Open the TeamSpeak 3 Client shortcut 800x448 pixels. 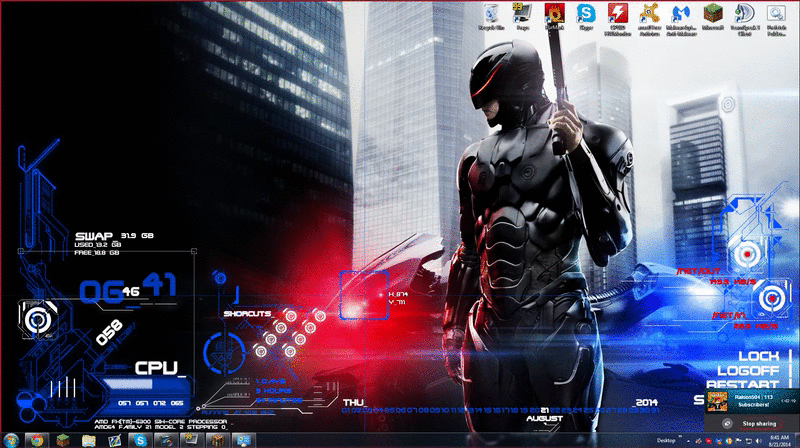click(744, 20)
